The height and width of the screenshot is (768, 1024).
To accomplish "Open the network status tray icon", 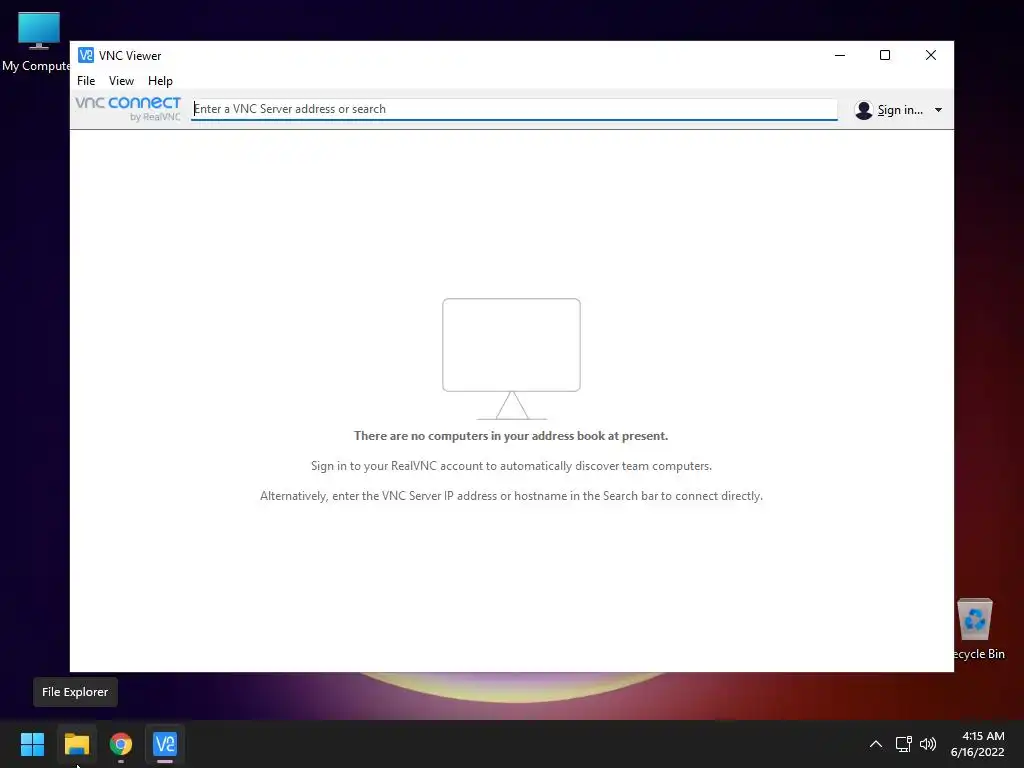I will coord(903,744).
